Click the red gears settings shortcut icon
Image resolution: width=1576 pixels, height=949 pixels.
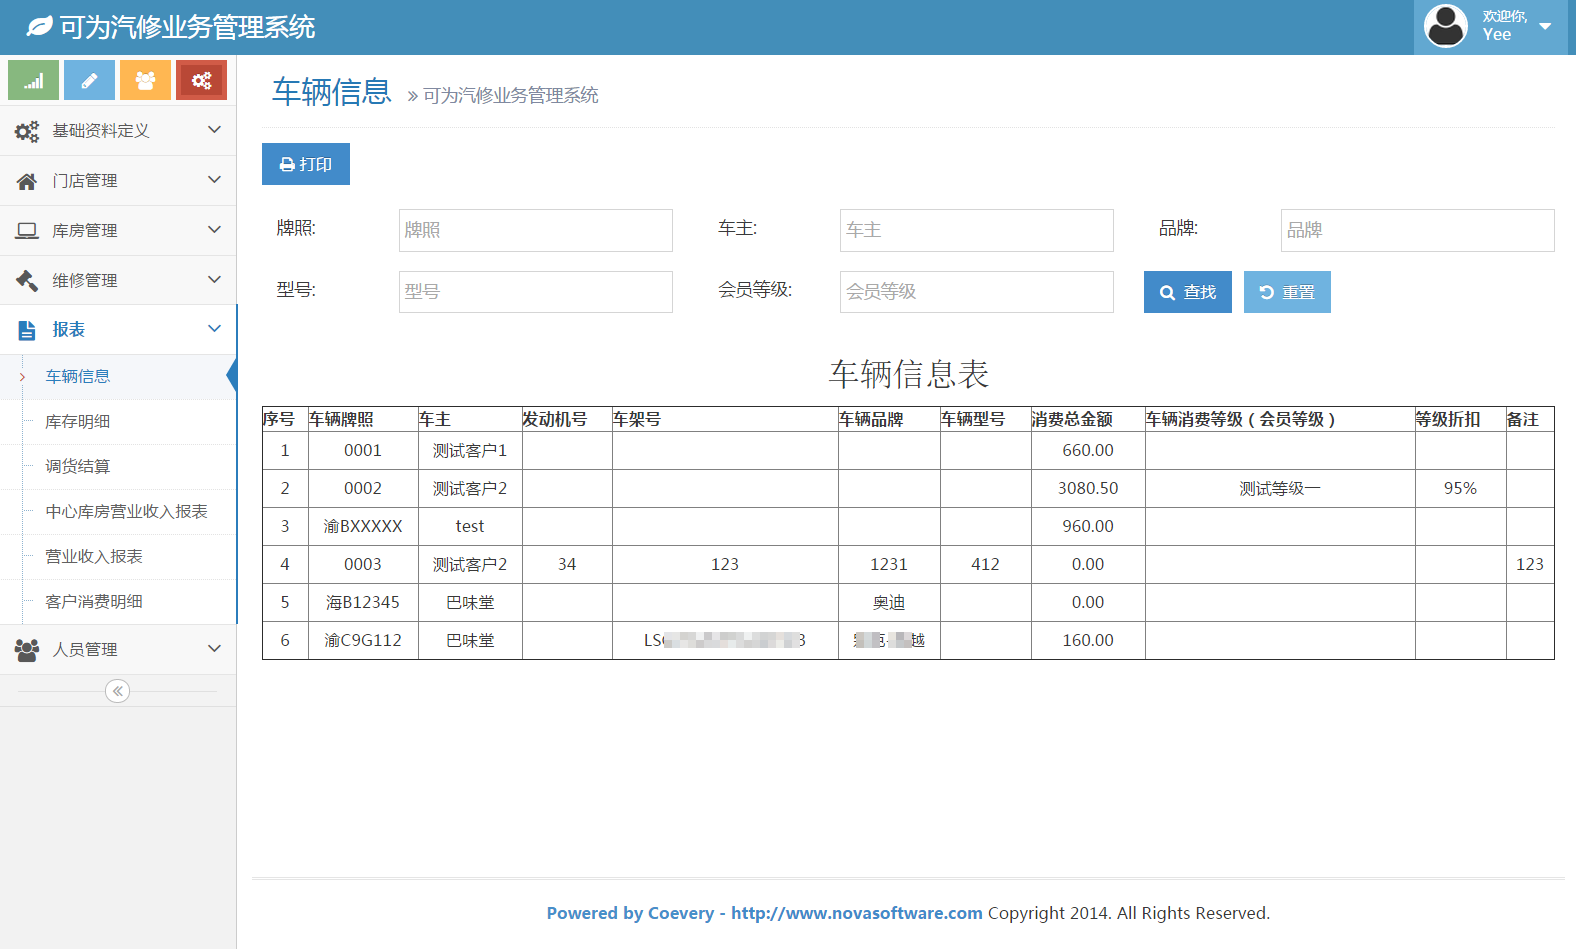tap(201, 81)
